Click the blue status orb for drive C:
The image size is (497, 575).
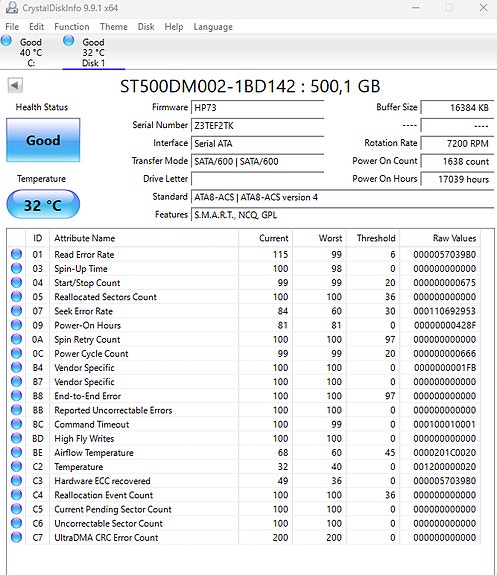pos(6,40)
